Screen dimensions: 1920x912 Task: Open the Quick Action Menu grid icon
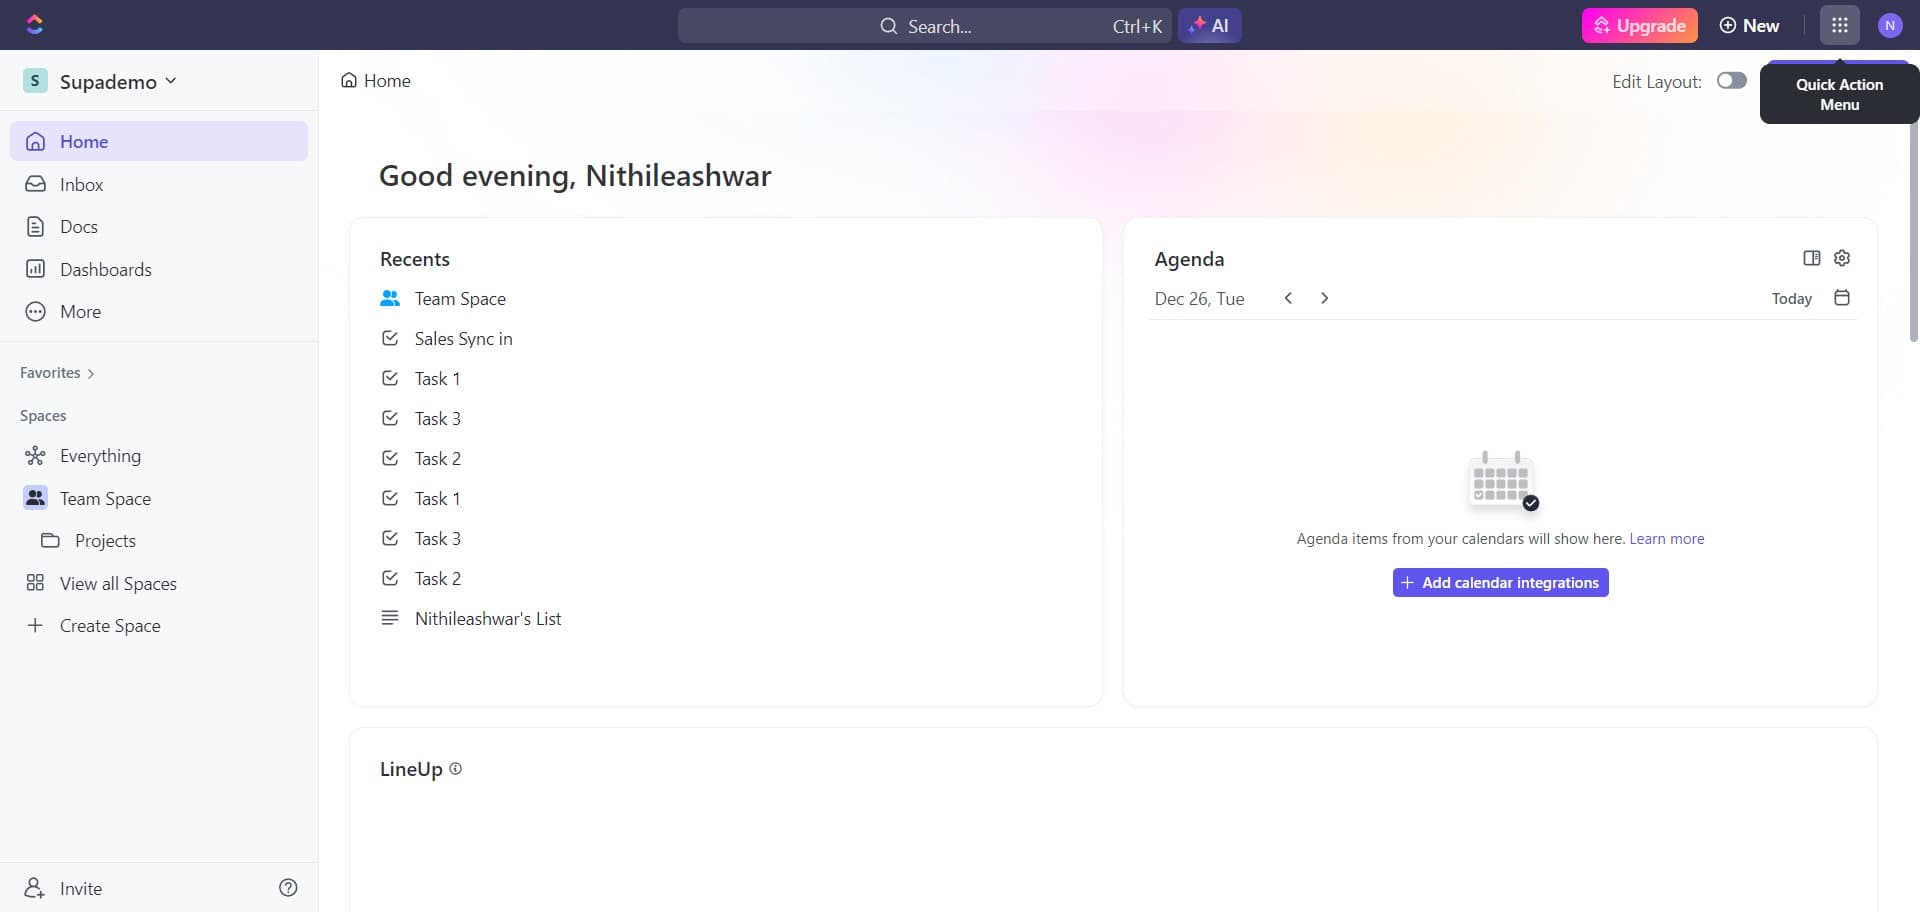coord(1838,25)
